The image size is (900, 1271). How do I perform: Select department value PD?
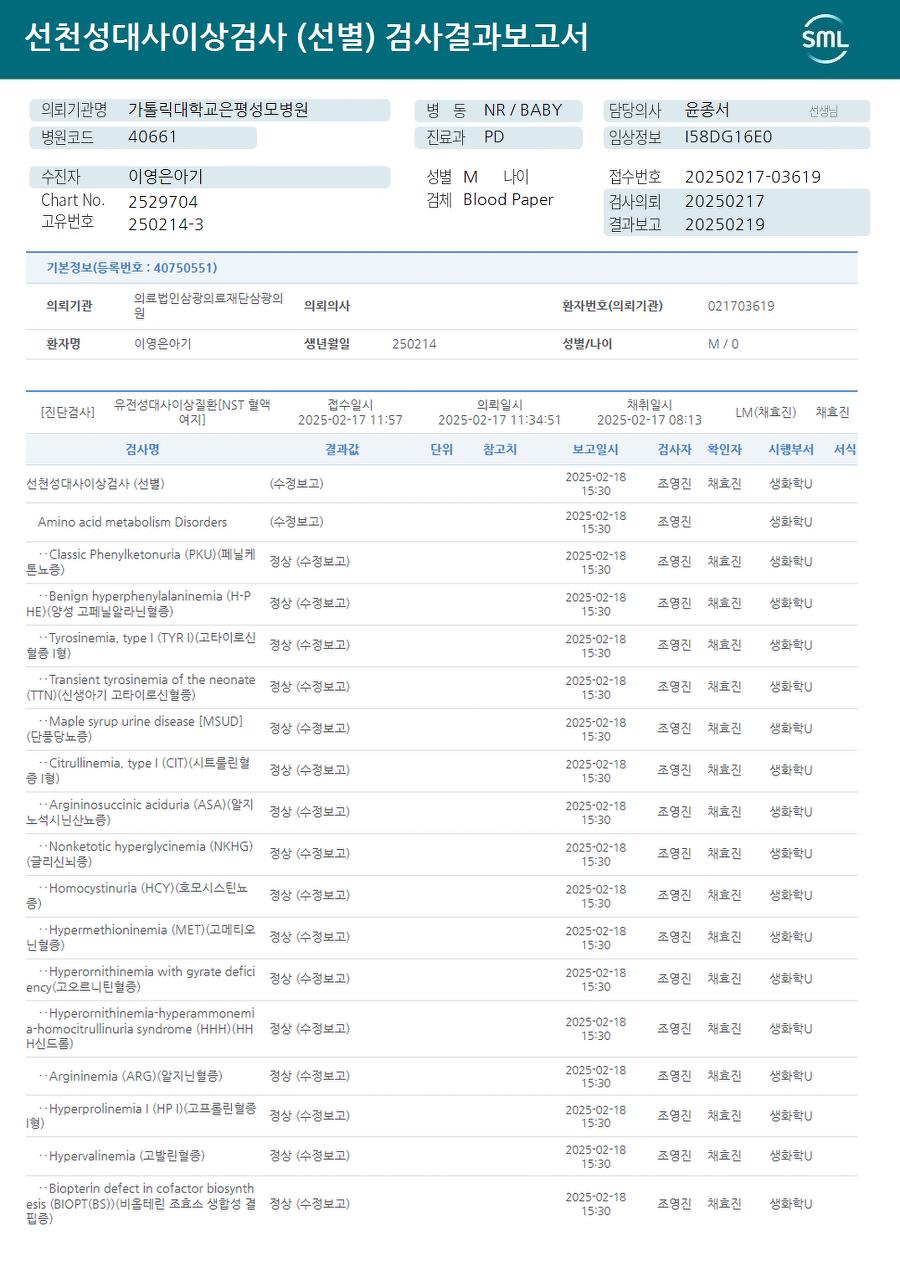point(494,137)
